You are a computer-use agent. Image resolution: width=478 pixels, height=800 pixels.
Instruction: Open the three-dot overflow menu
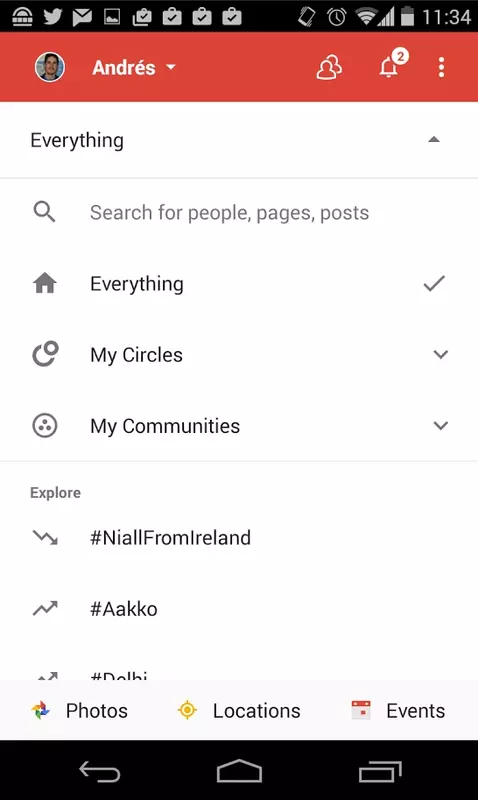tap(441, 67)
